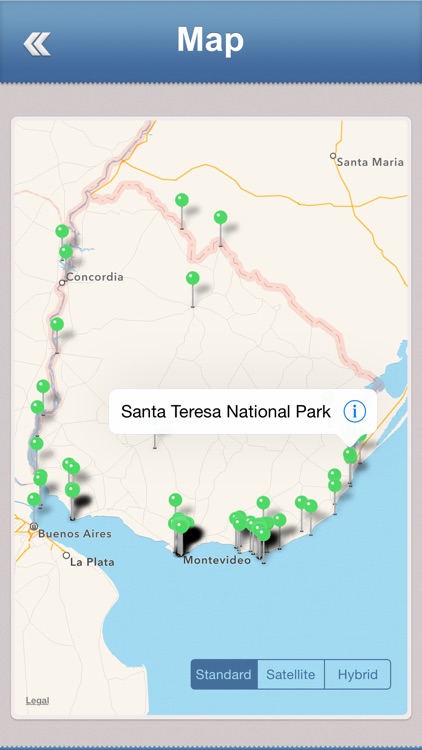Tap the La Plata city label

(92, 562)
